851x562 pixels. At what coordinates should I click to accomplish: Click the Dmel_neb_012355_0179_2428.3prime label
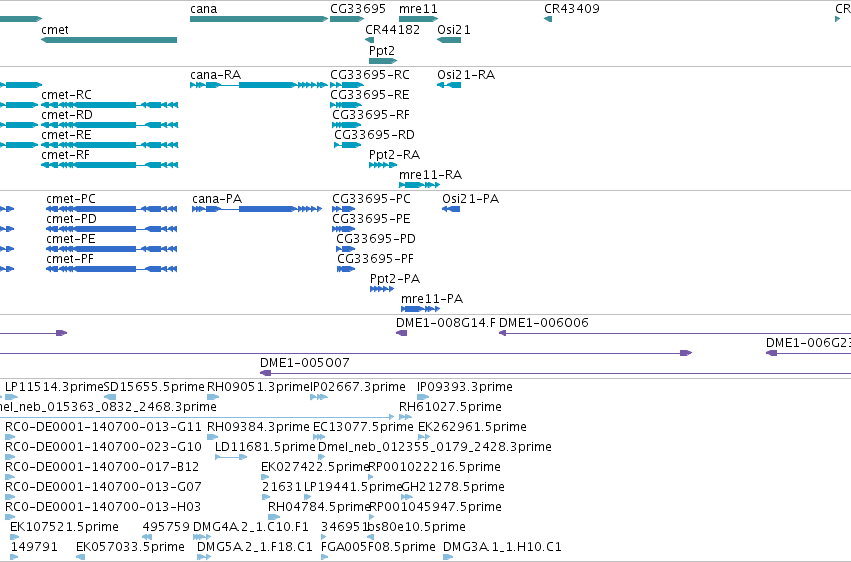coord(435,446)
